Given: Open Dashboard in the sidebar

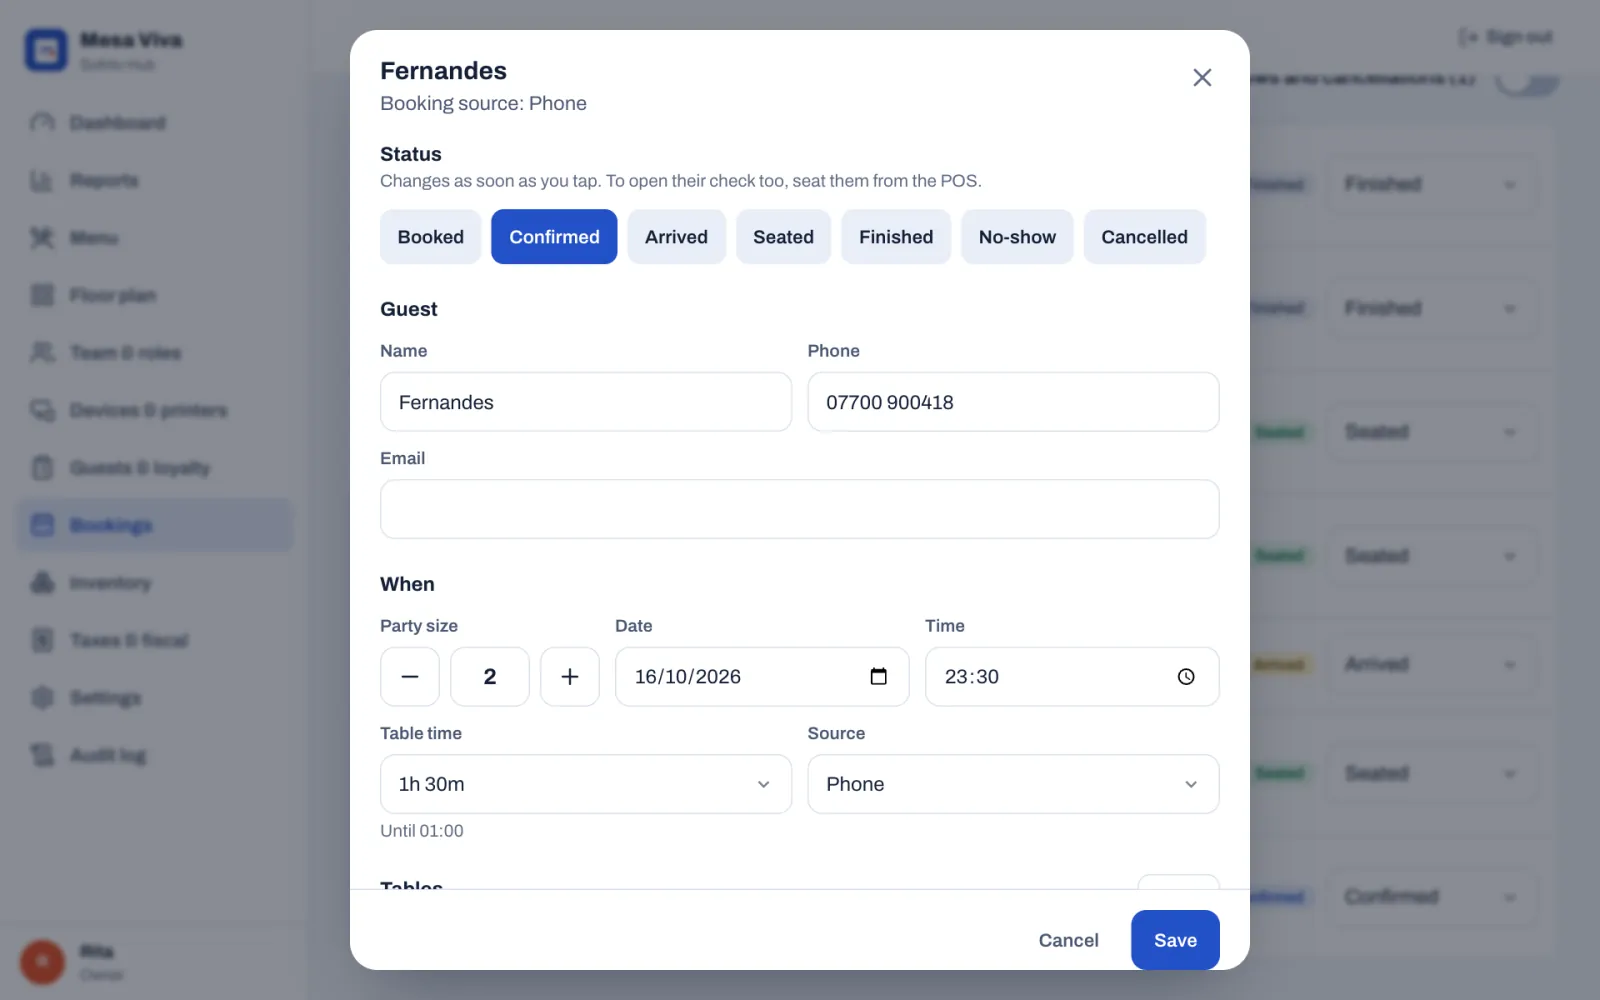Looking at the screenshot, I should [x=155, y=122].
